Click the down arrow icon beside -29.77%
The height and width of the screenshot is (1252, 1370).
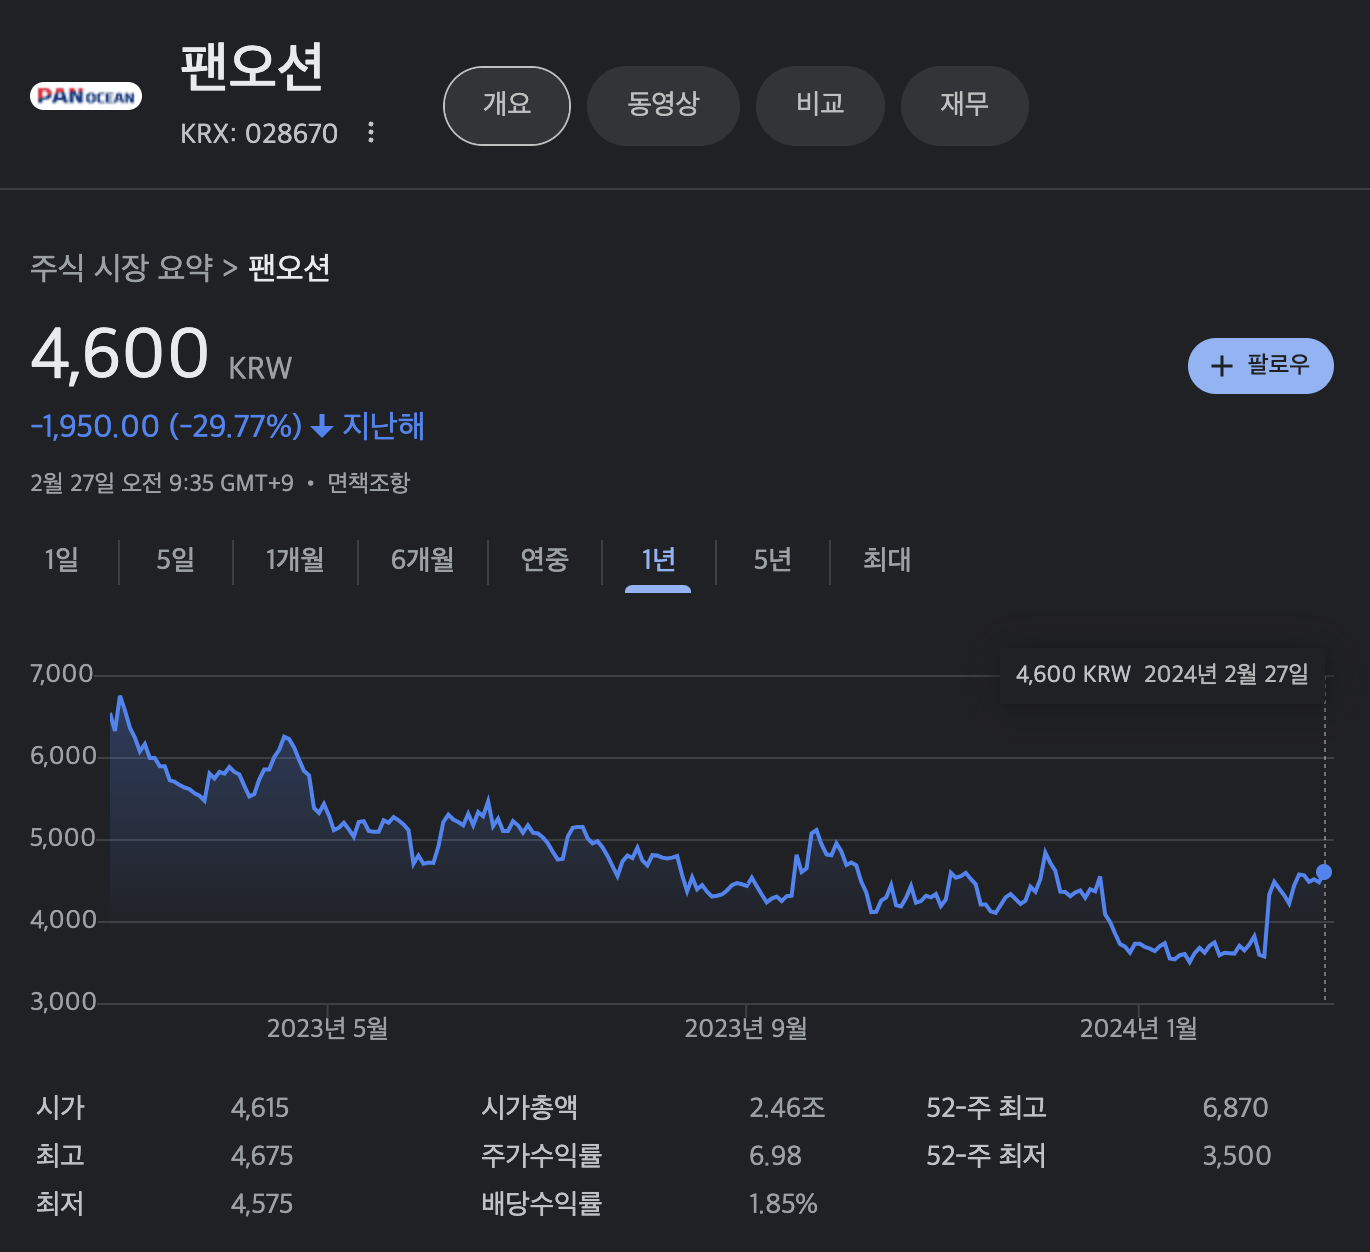point(321,427)
